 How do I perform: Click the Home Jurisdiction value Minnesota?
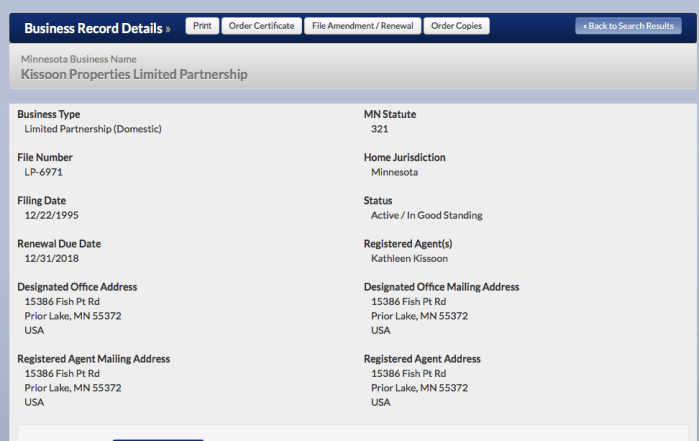pos(394,172)
